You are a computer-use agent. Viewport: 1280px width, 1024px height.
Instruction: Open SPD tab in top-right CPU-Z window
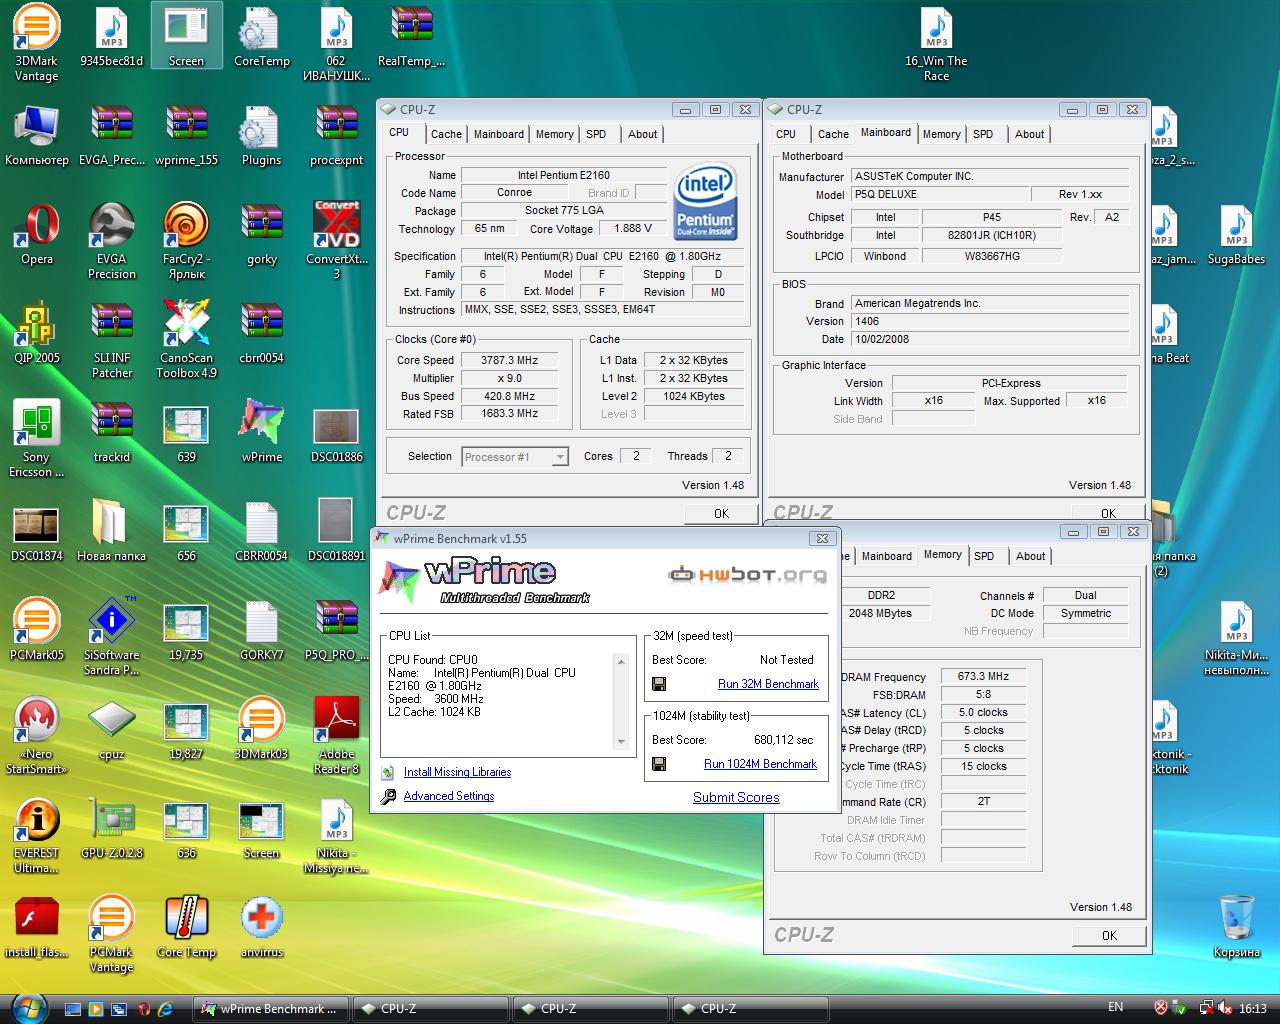coord(983,134)
